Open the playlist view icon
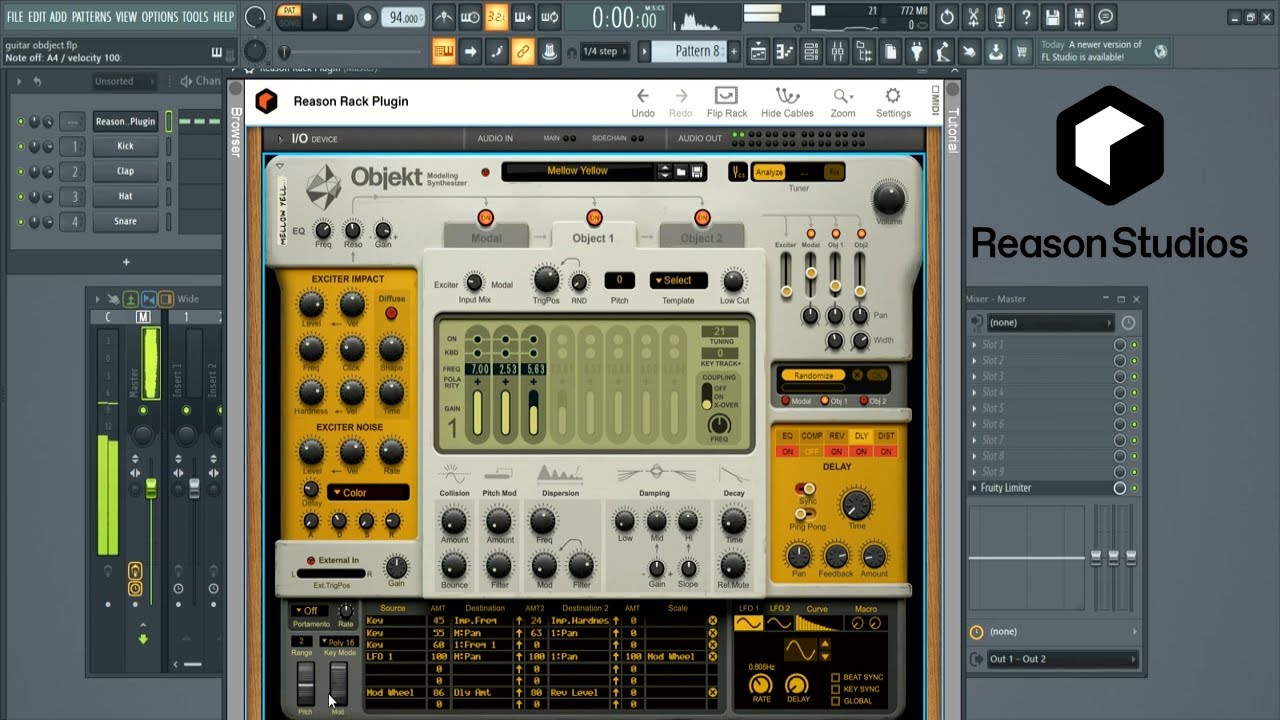The image size is (1280, 720). pyautogui.click(x=759, y=51)
